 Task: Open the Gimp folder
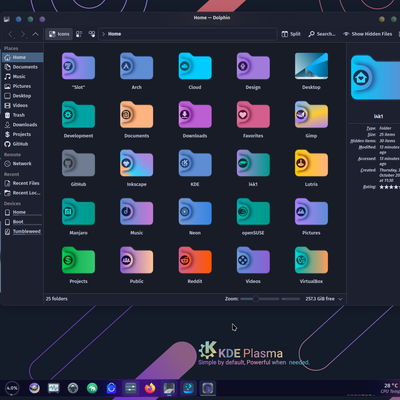(311, 115)
